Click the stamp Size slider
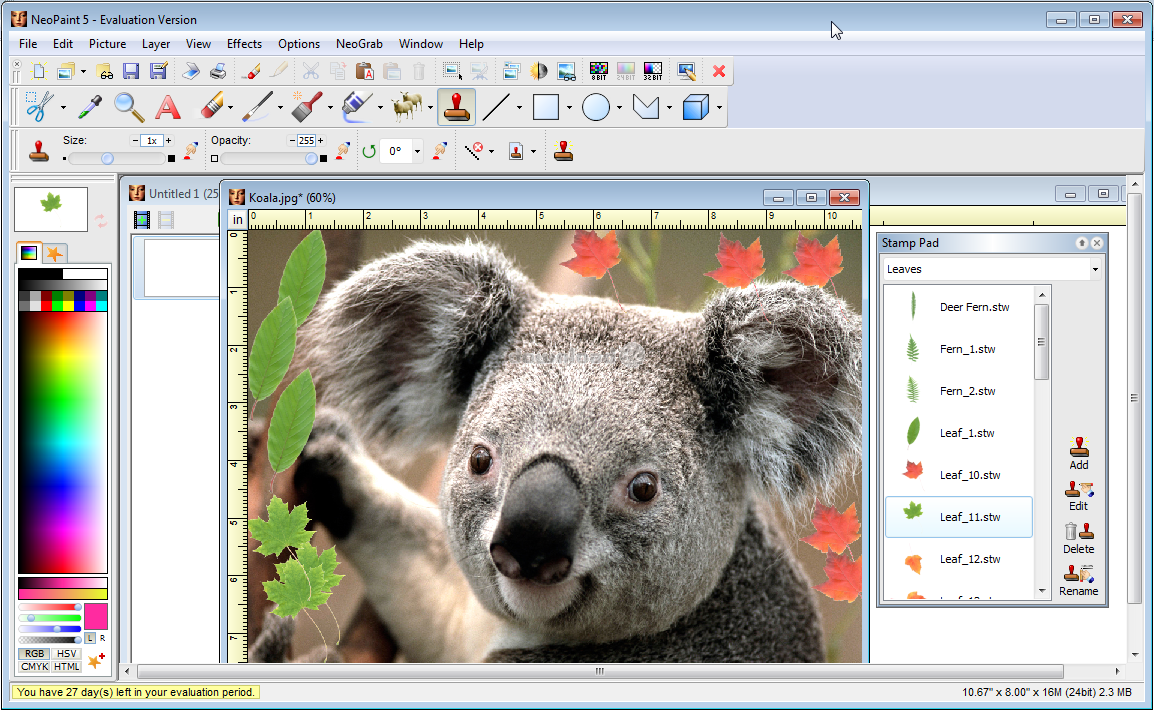1154x711 pixels. pos(118,158)
